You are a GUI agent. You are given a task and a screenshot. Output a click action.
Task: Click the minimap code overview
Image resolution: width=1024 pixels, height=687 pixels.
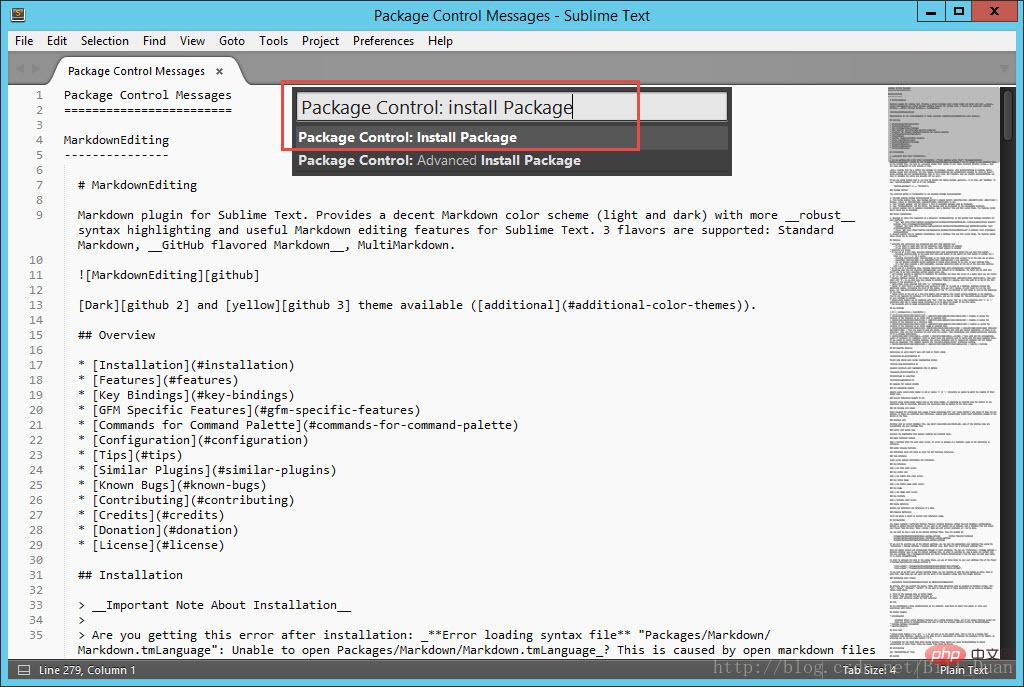tap(943, 372)
